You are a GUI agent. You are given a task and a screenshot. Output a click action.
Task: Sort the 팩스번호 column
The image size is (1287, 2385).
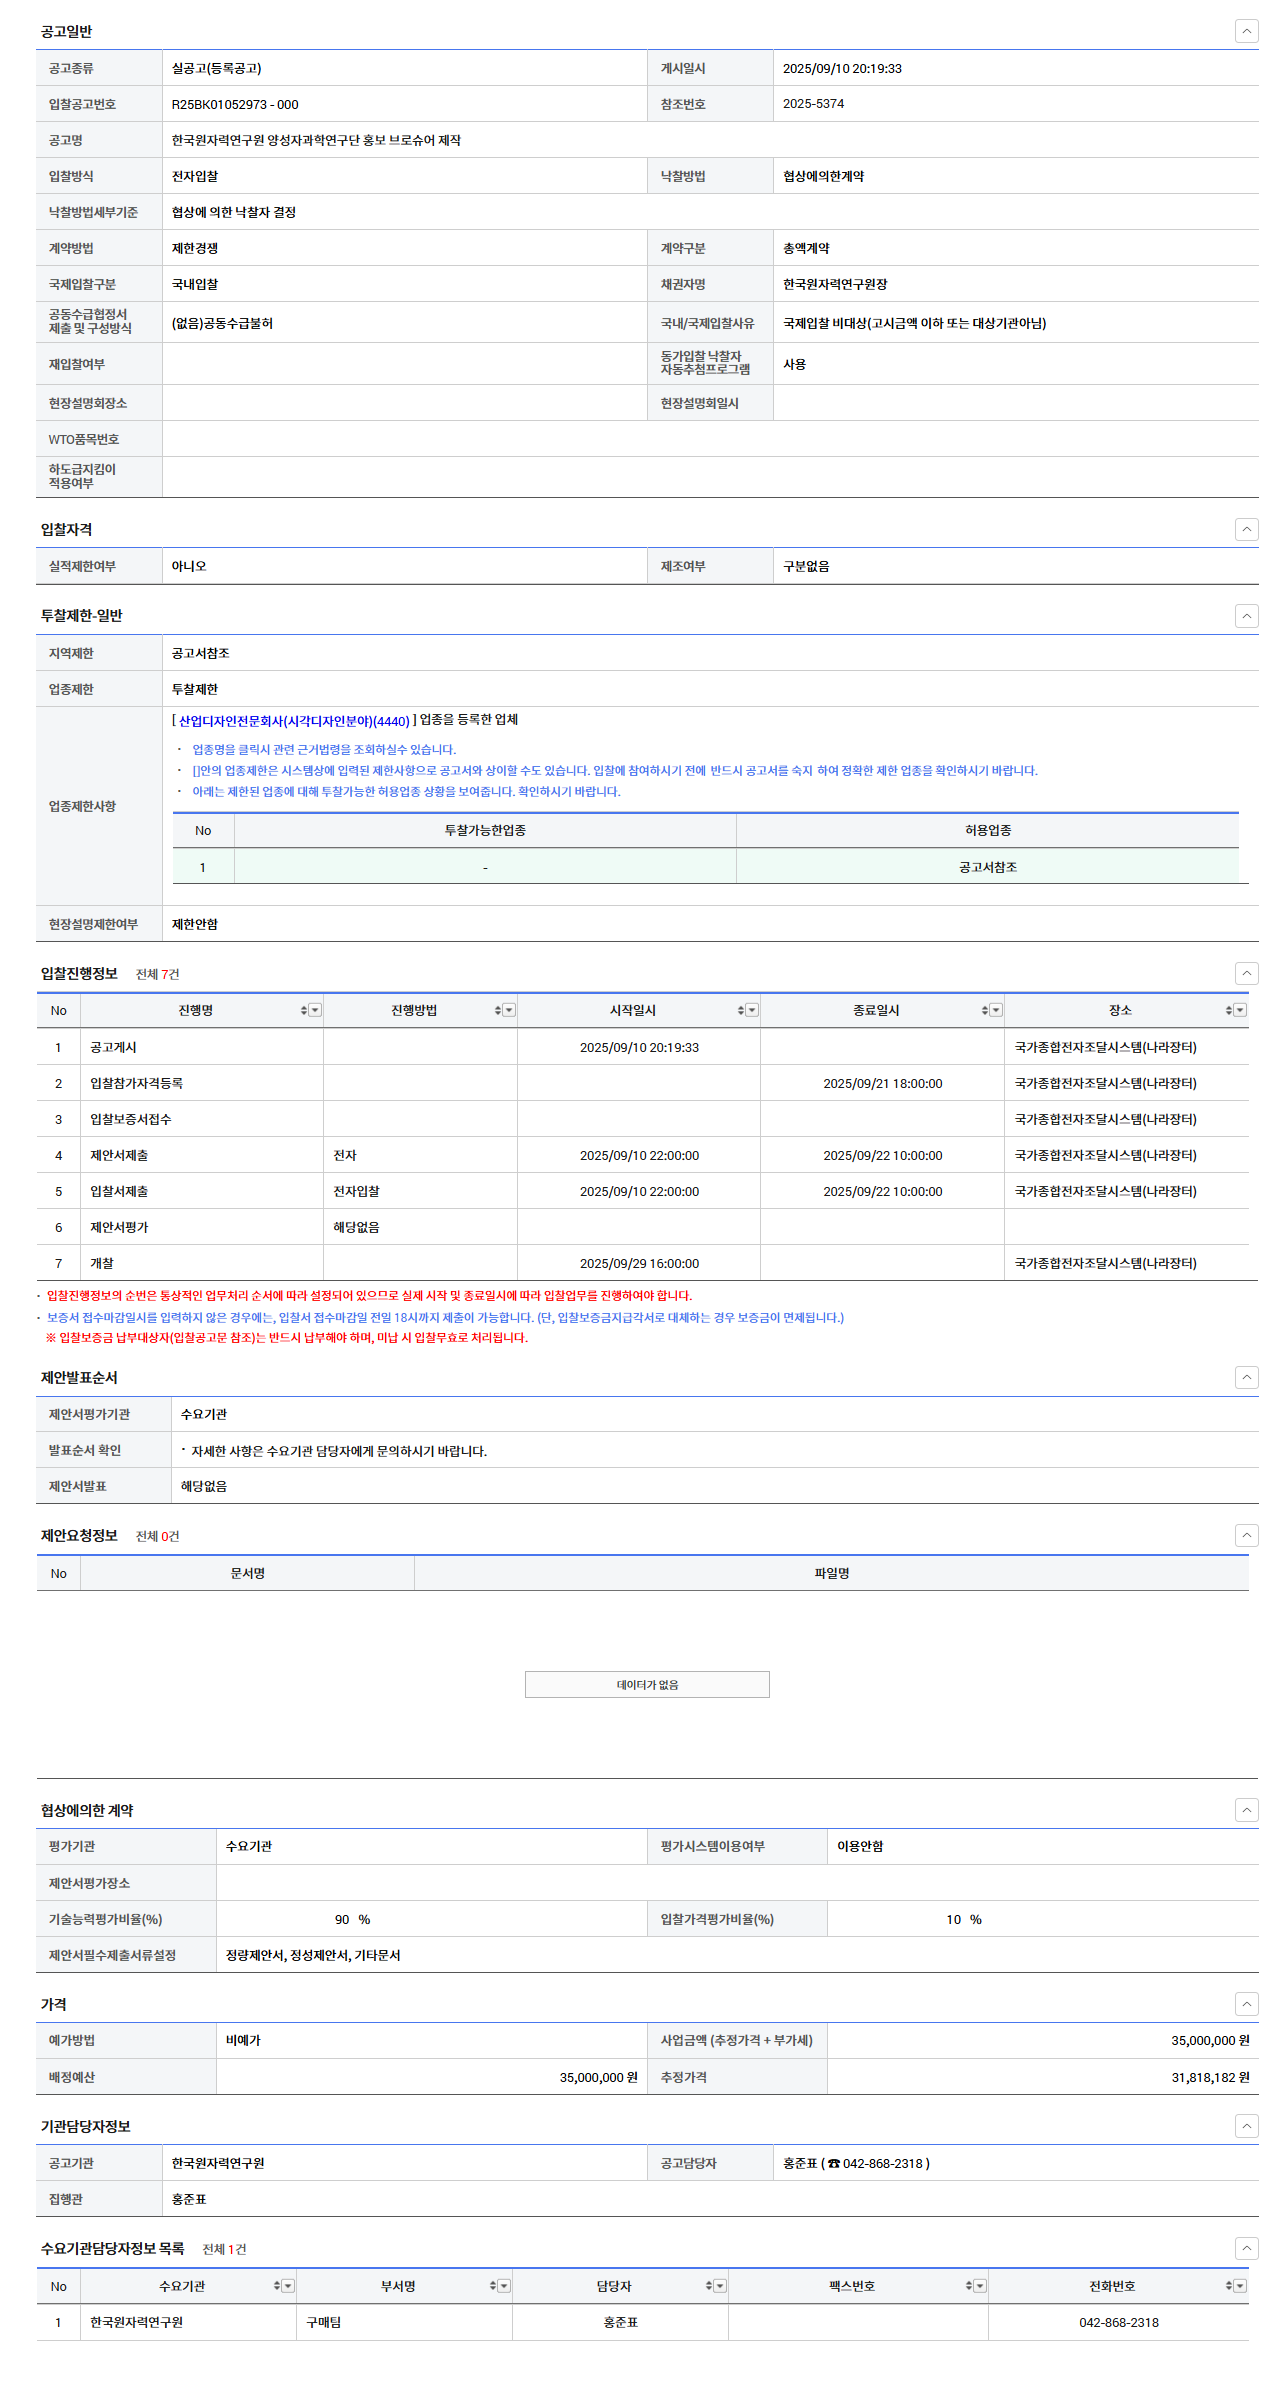969,2286
